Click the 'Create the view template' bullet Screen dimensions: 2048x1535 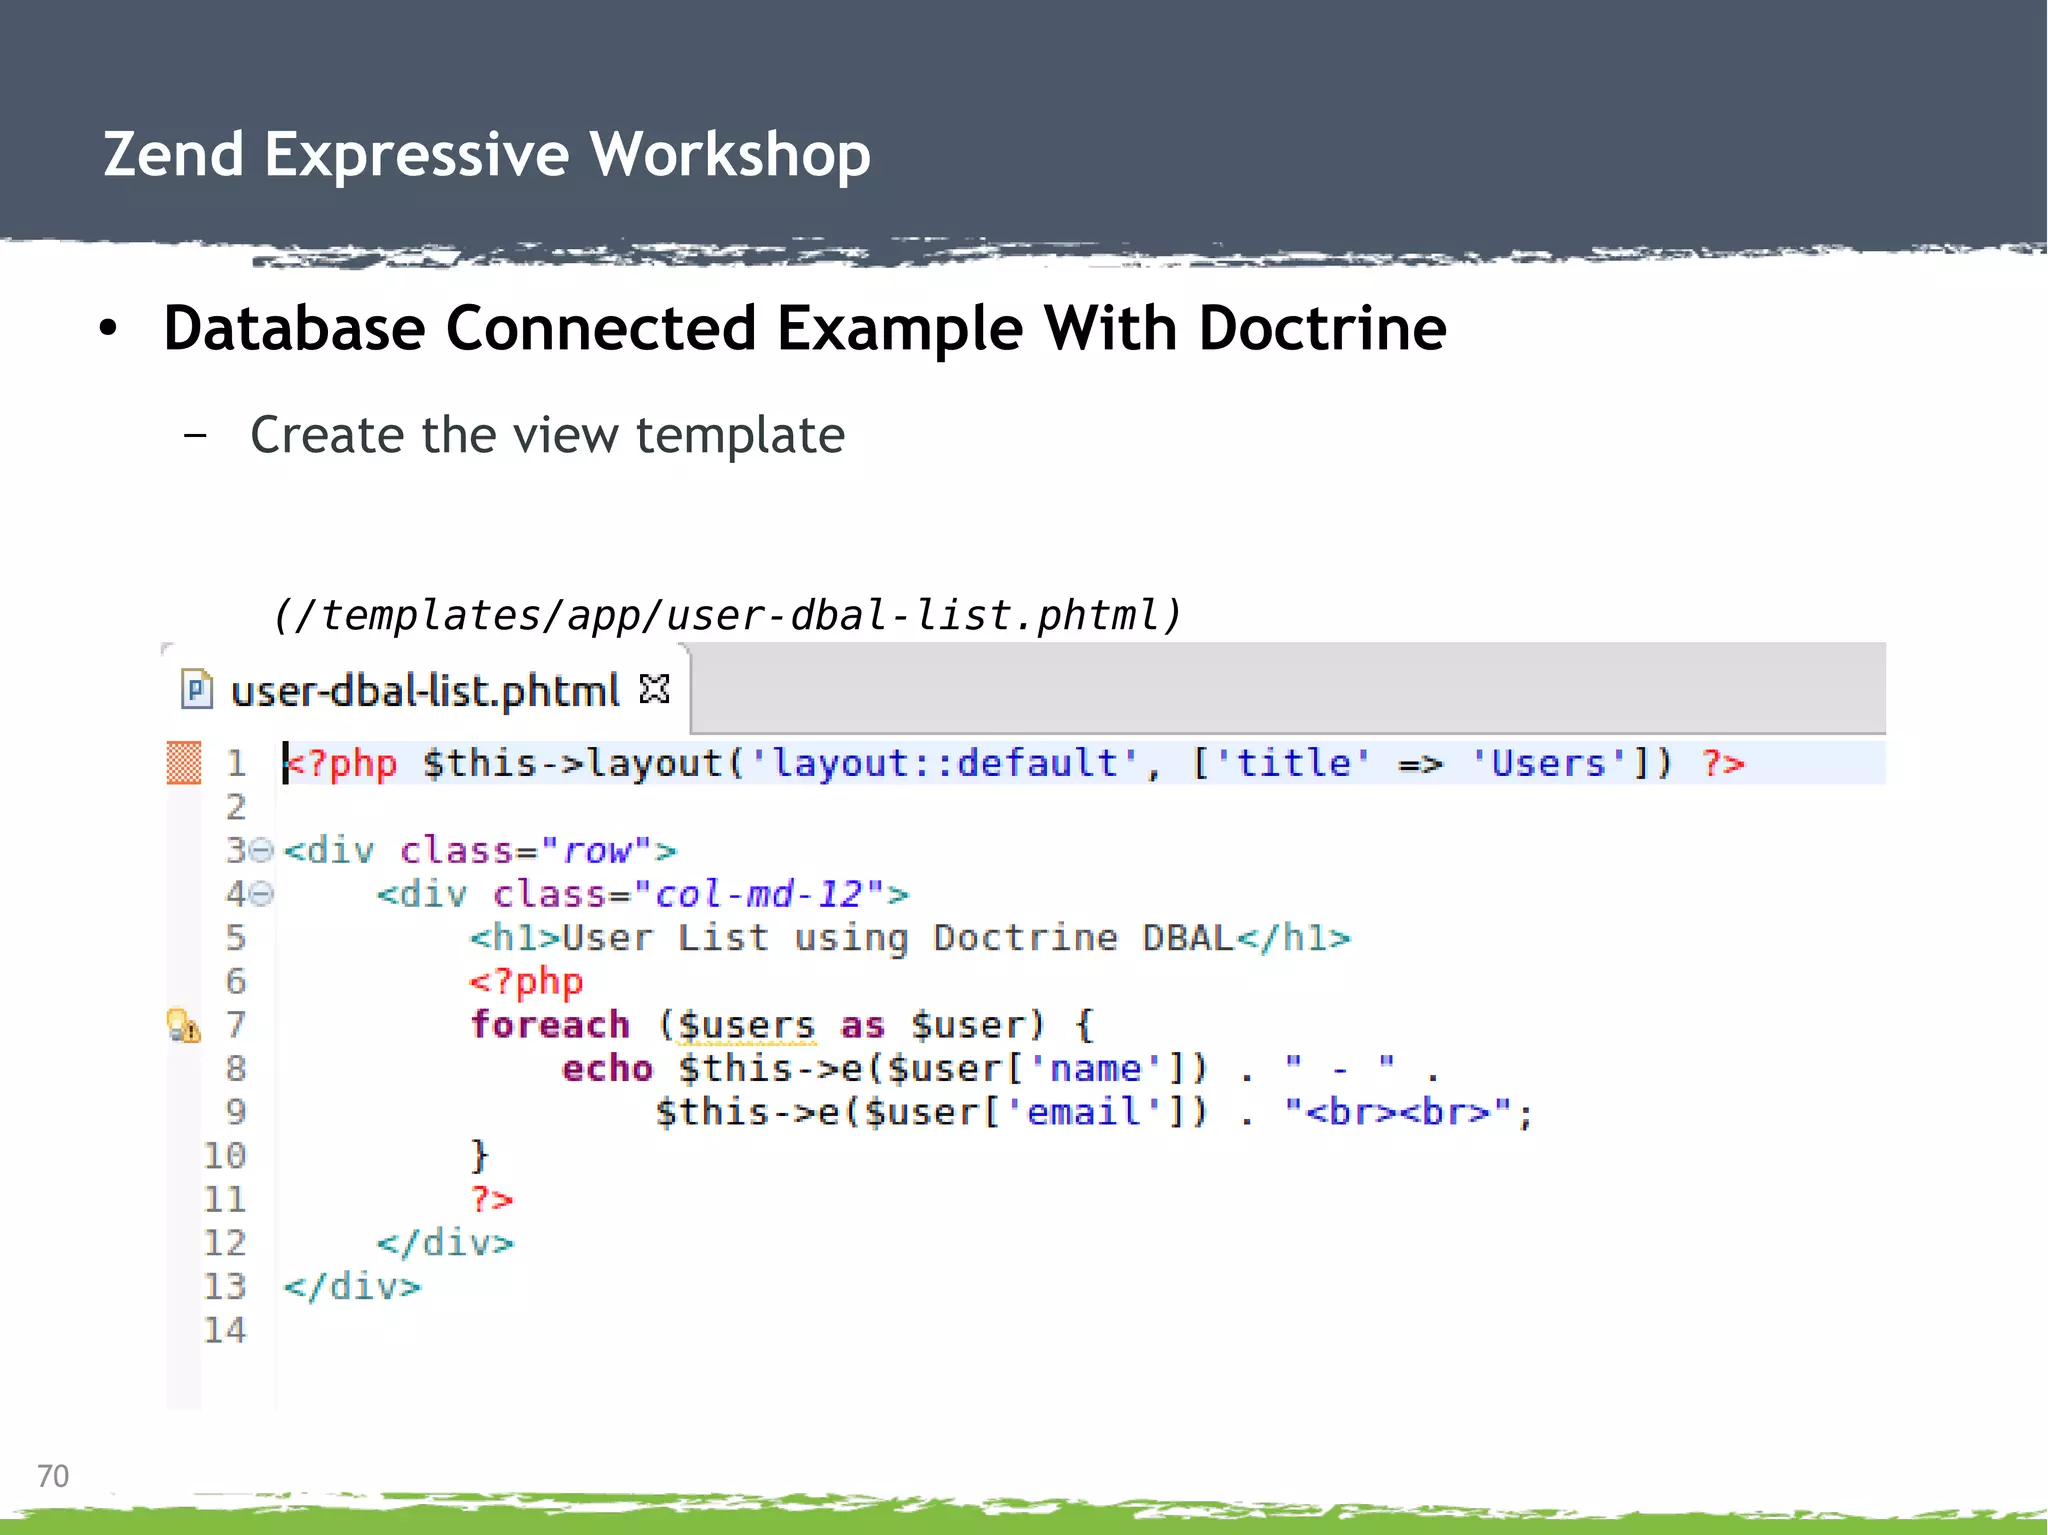[547, 436]
